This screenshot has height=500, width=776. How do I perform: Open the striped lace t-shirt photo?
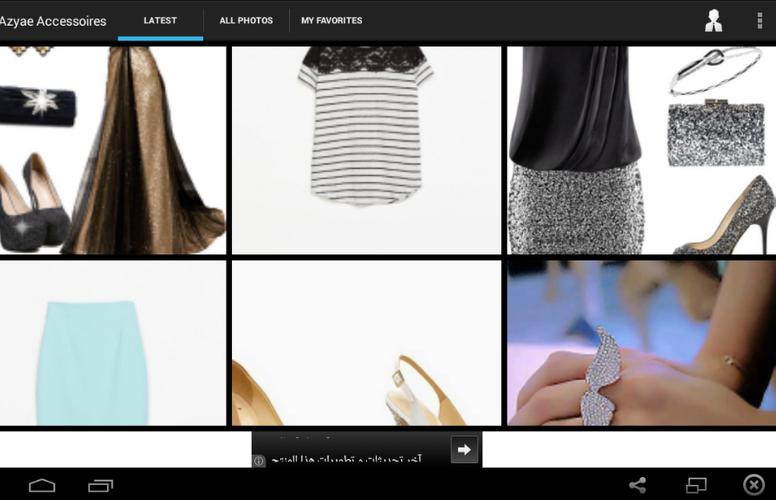click(x=366, y=150)
